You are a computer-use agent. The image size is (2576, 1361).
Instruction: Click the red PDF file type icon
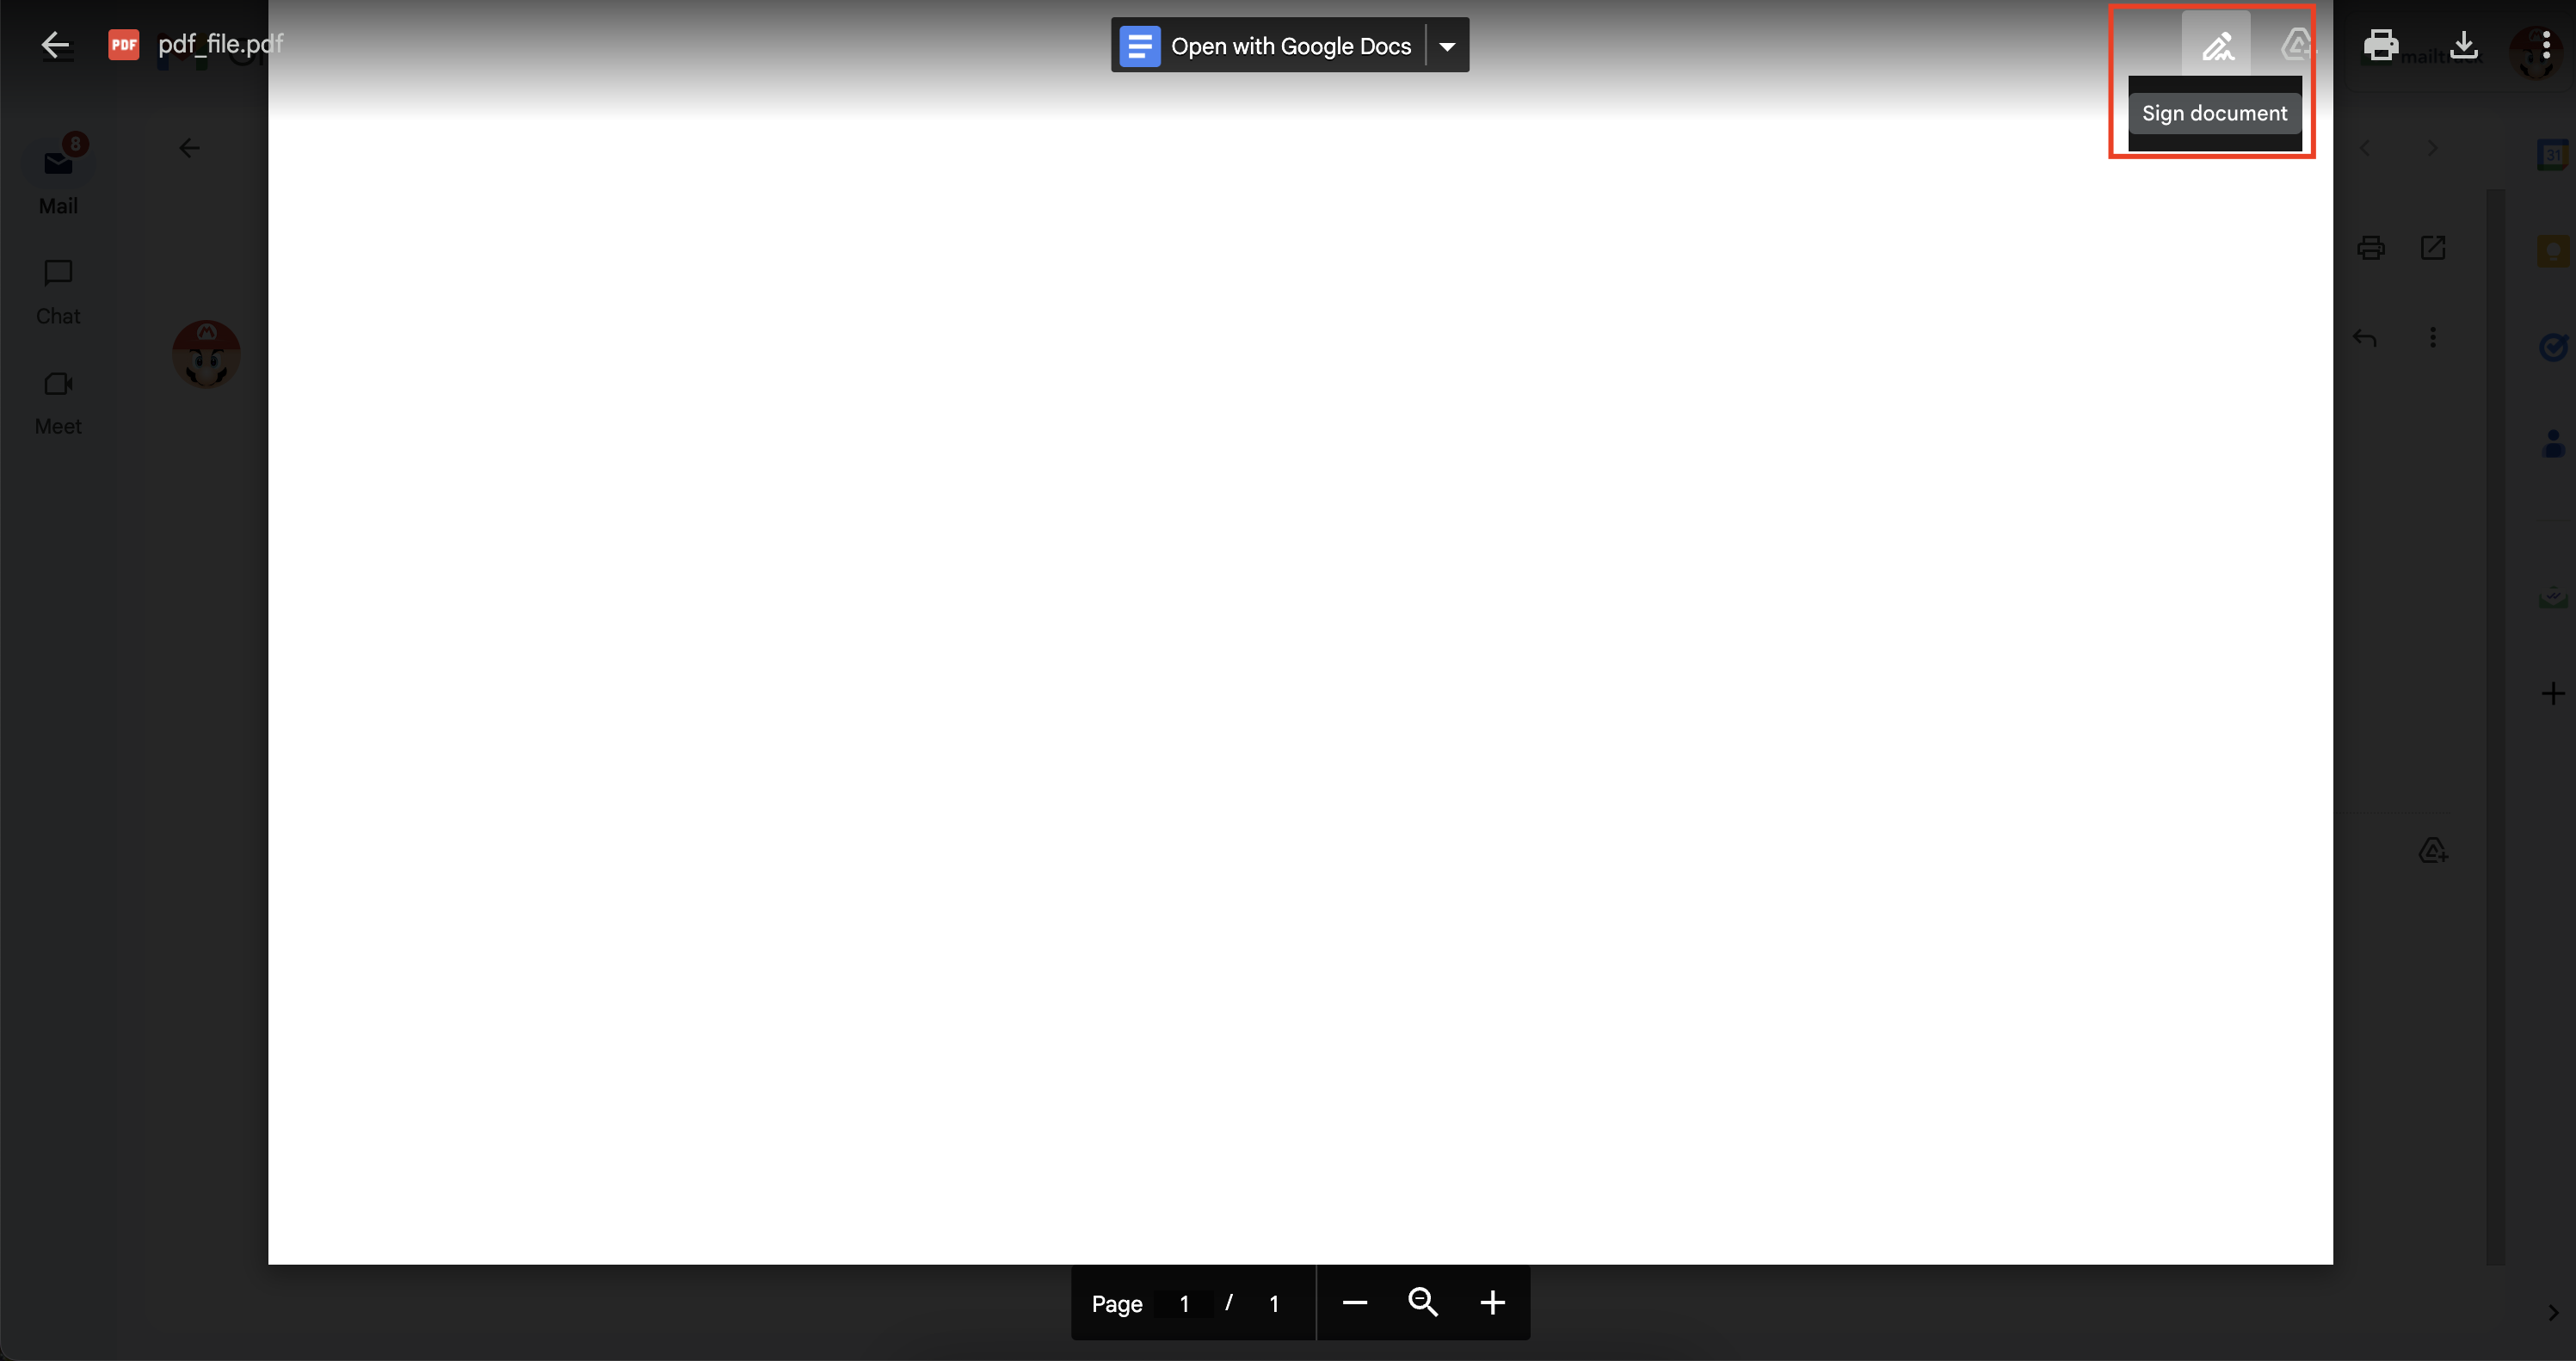pyautogui.click(x=123, y=44)
